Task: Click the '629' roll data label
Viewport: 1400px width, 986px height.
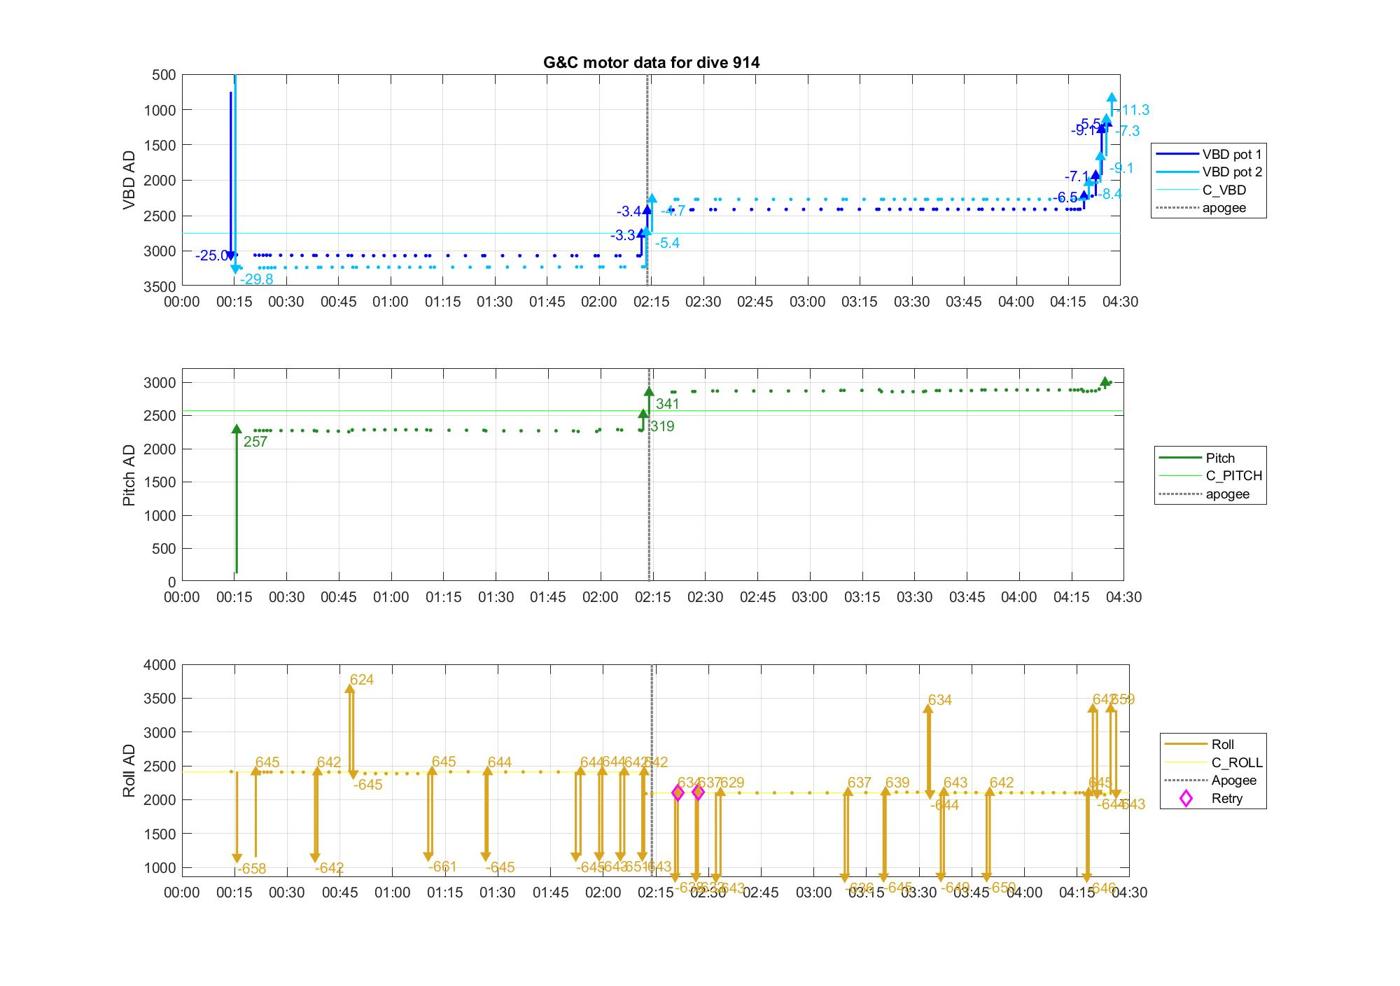Action: click(x=732, y=783)
